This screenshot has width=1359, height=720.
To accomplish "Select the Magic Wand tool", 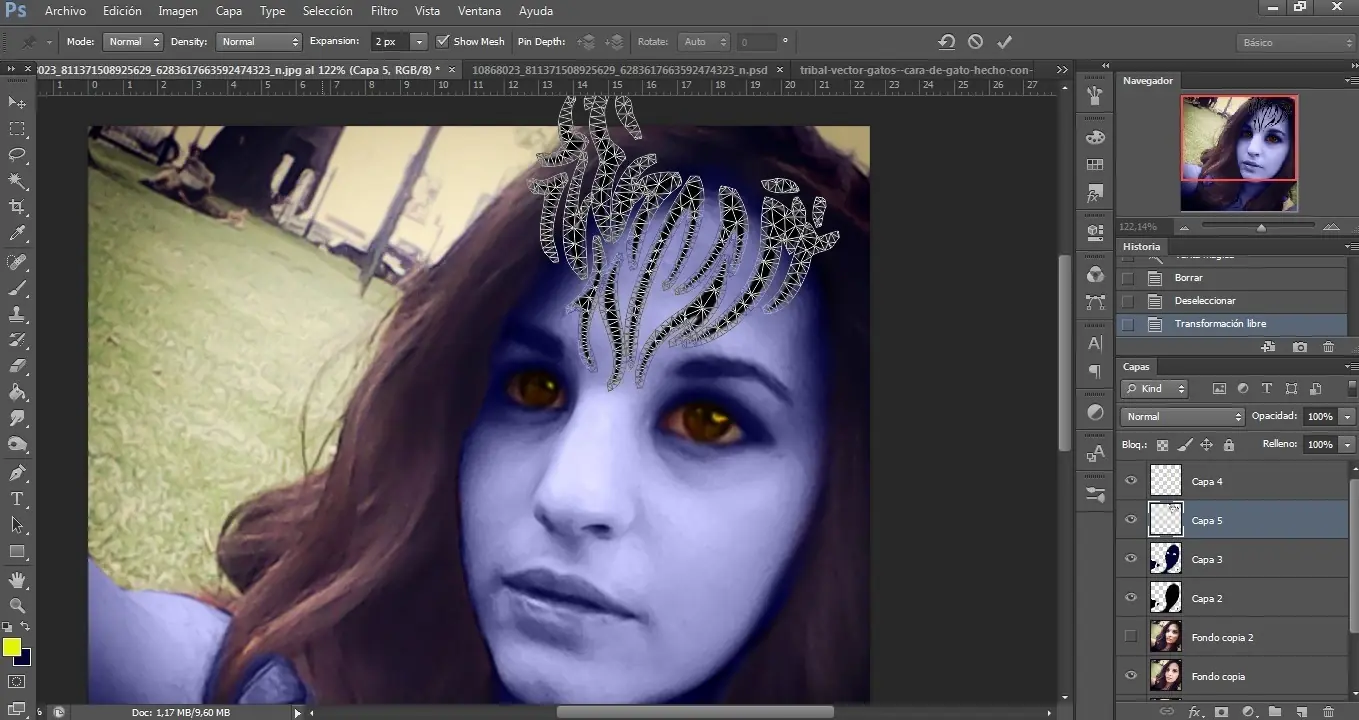I will click(x=17, y=181).
